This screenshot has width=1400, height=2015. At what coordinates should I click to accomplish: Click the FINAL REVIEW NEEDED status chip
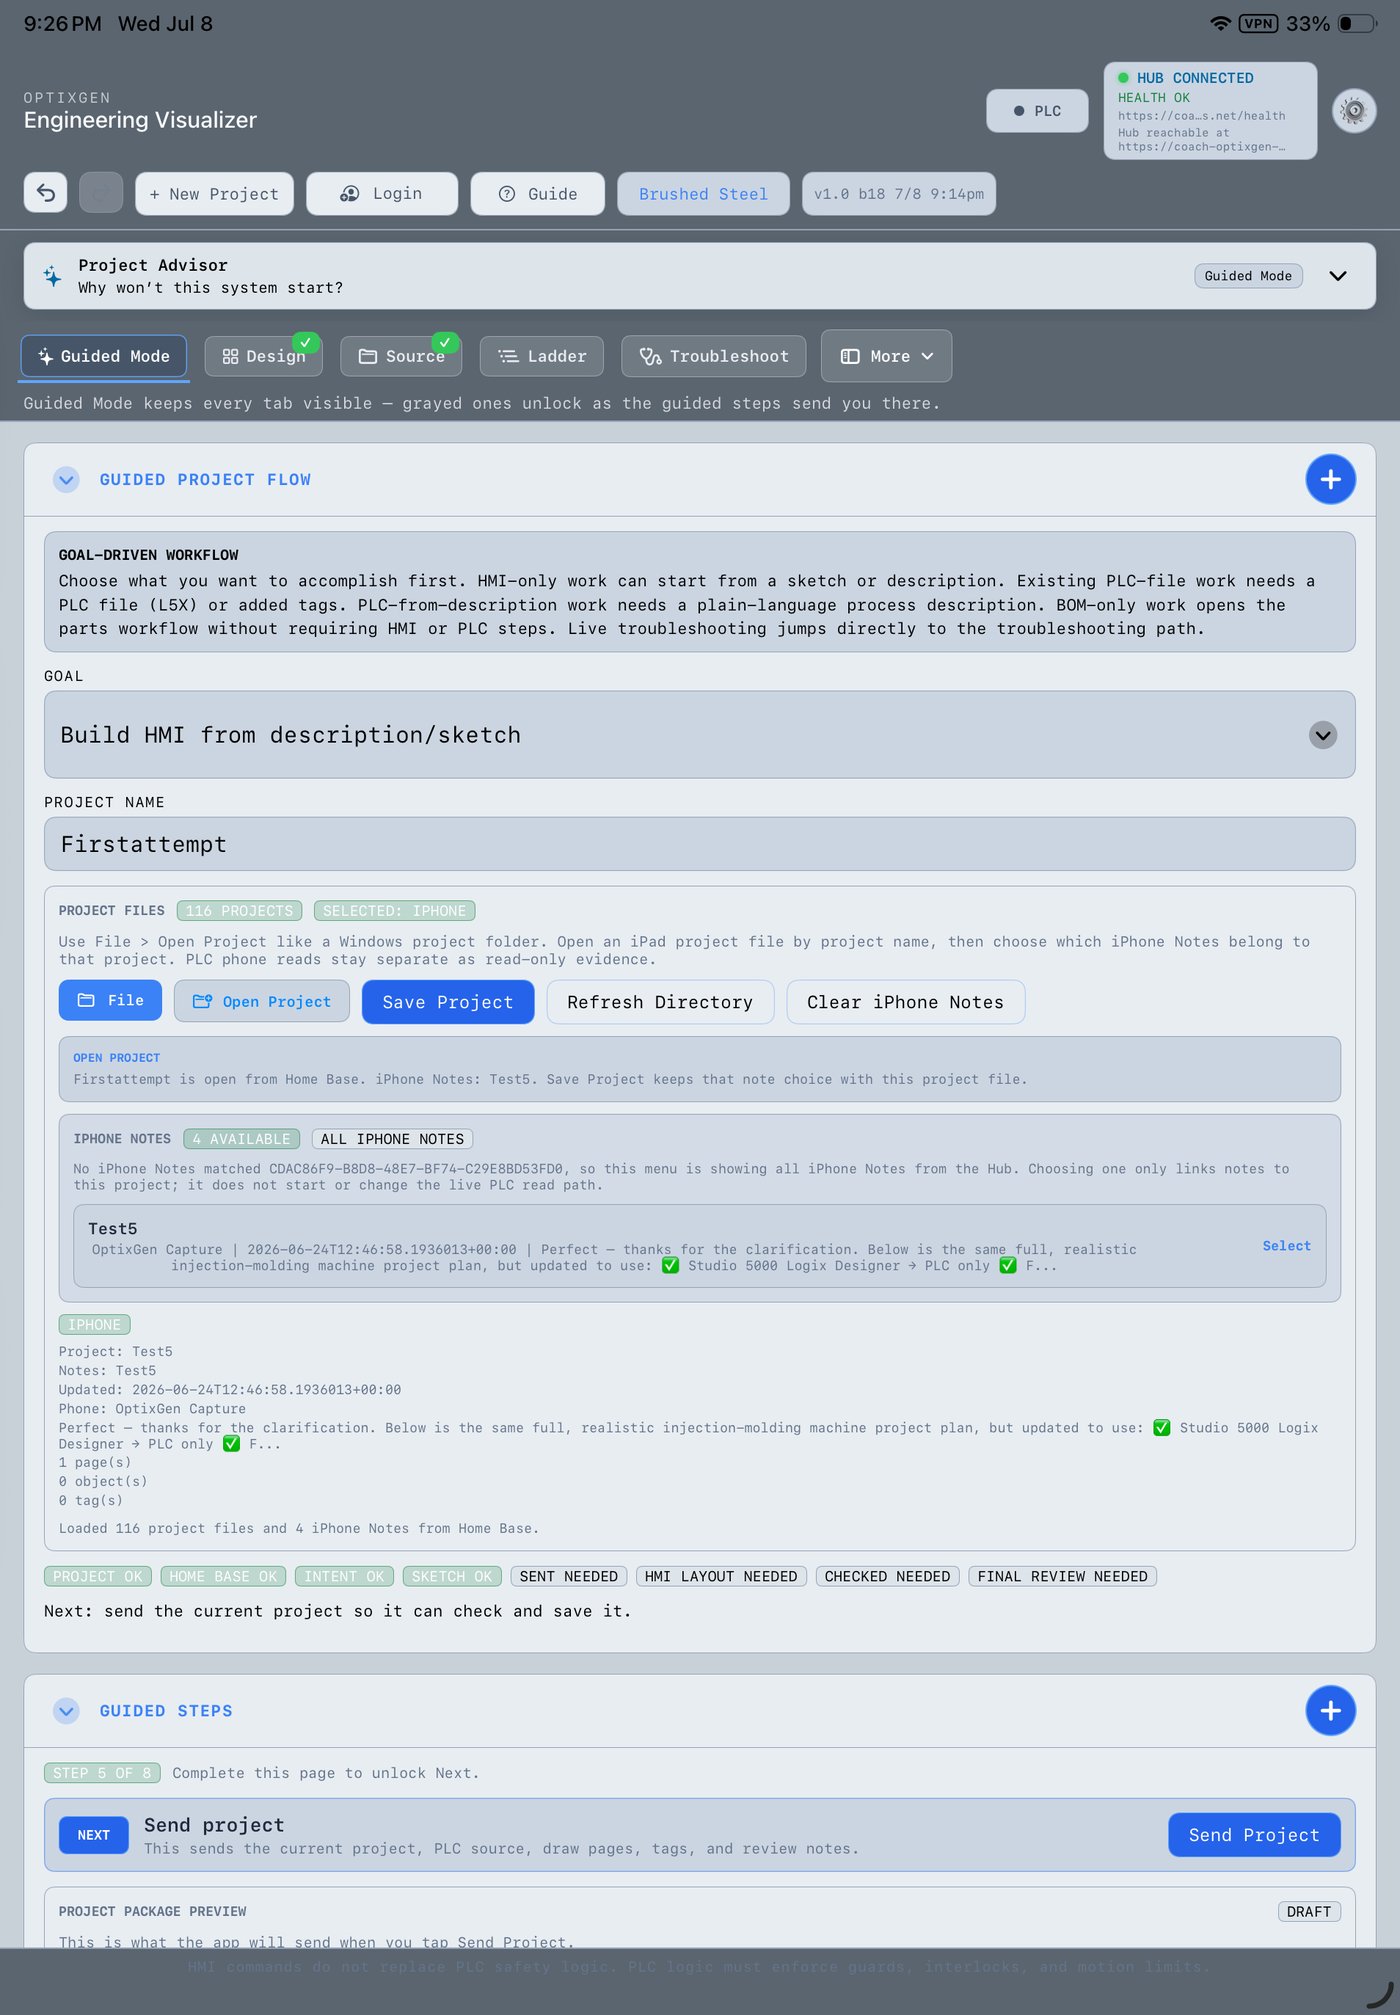coord(1063,1576)
